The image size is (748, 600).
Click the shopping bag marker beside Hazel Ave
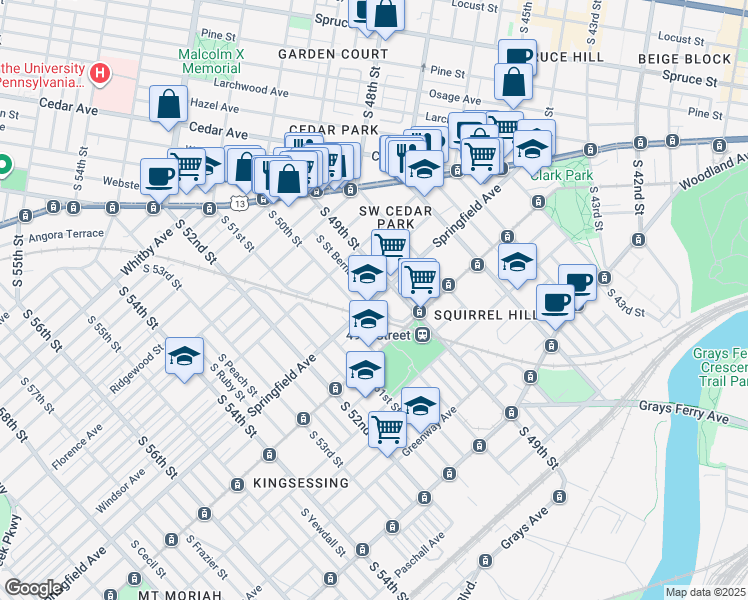coord(168,105)
